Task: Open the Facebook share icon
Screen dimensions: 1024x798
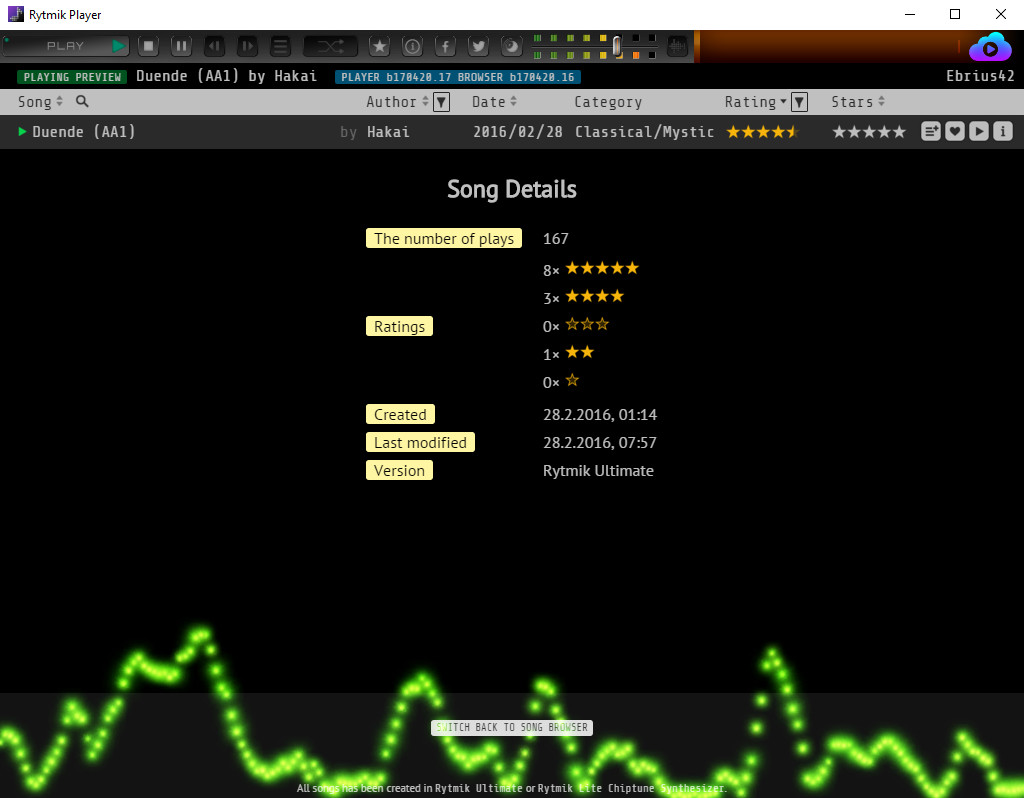Action: click(445, 45)
